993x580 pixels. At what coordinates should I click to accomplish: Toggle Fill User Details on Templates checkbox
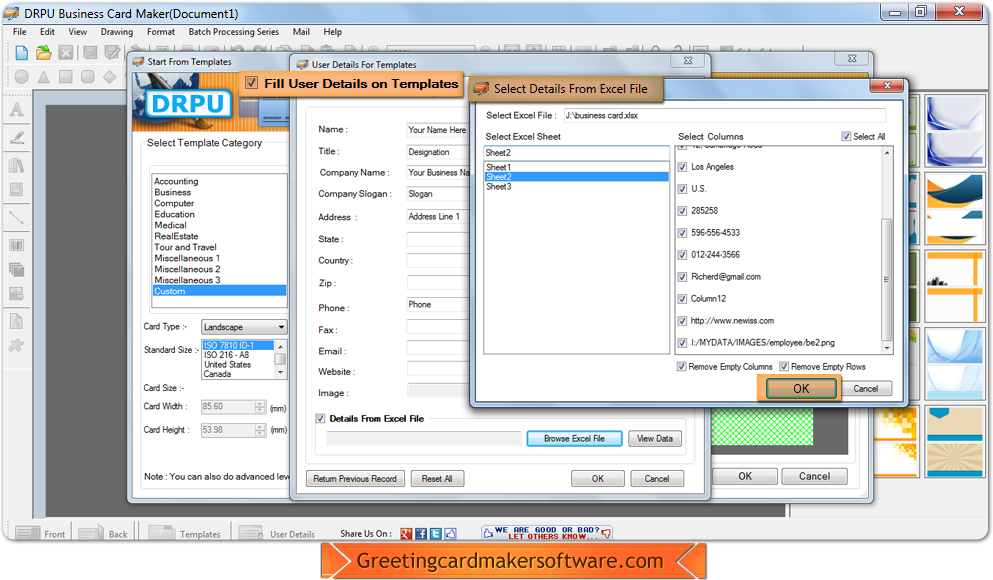[251, 83]
